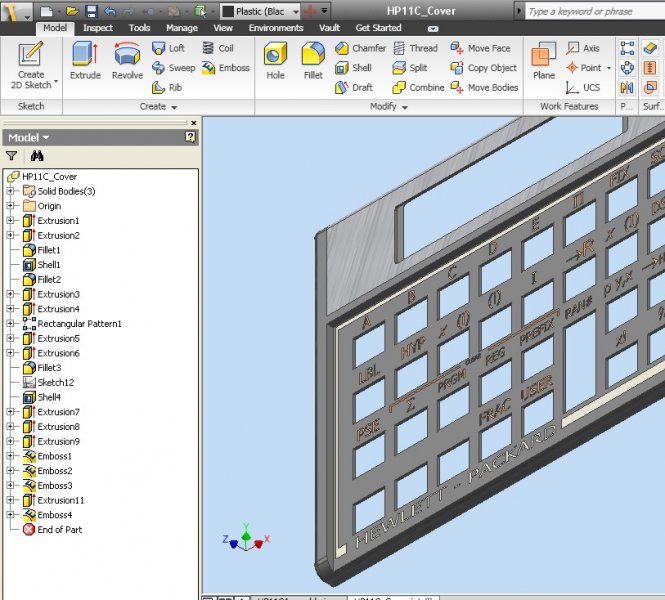The height and width of the screenshot is (600, 665).
Task: Open the Point tool dropdown arrow
Action: [x=609, y=68]
